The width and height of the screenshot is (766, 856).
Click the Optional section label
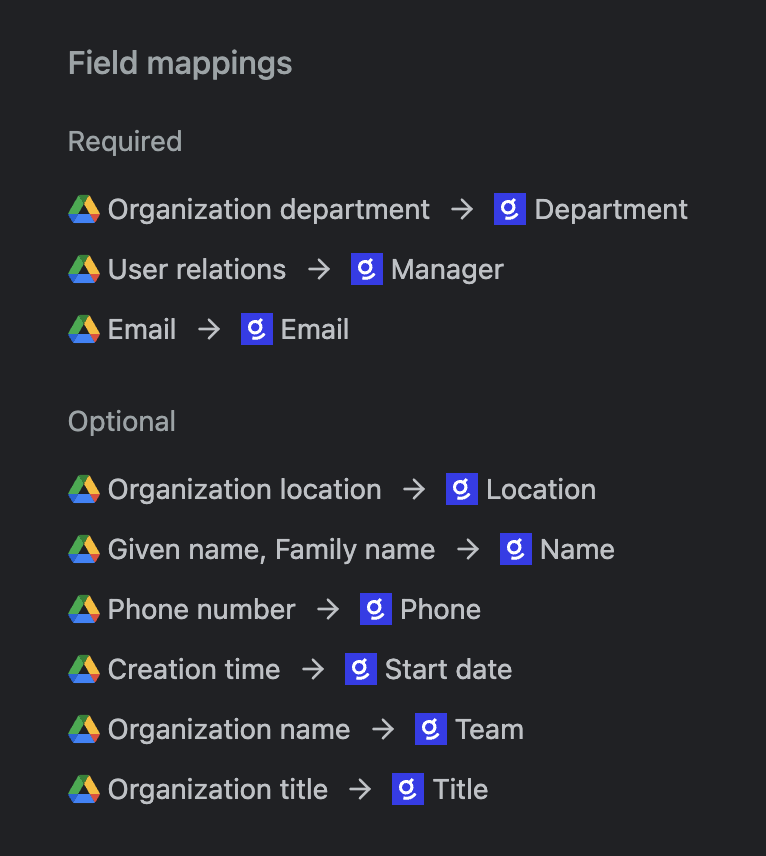click(x=122, y=422)
